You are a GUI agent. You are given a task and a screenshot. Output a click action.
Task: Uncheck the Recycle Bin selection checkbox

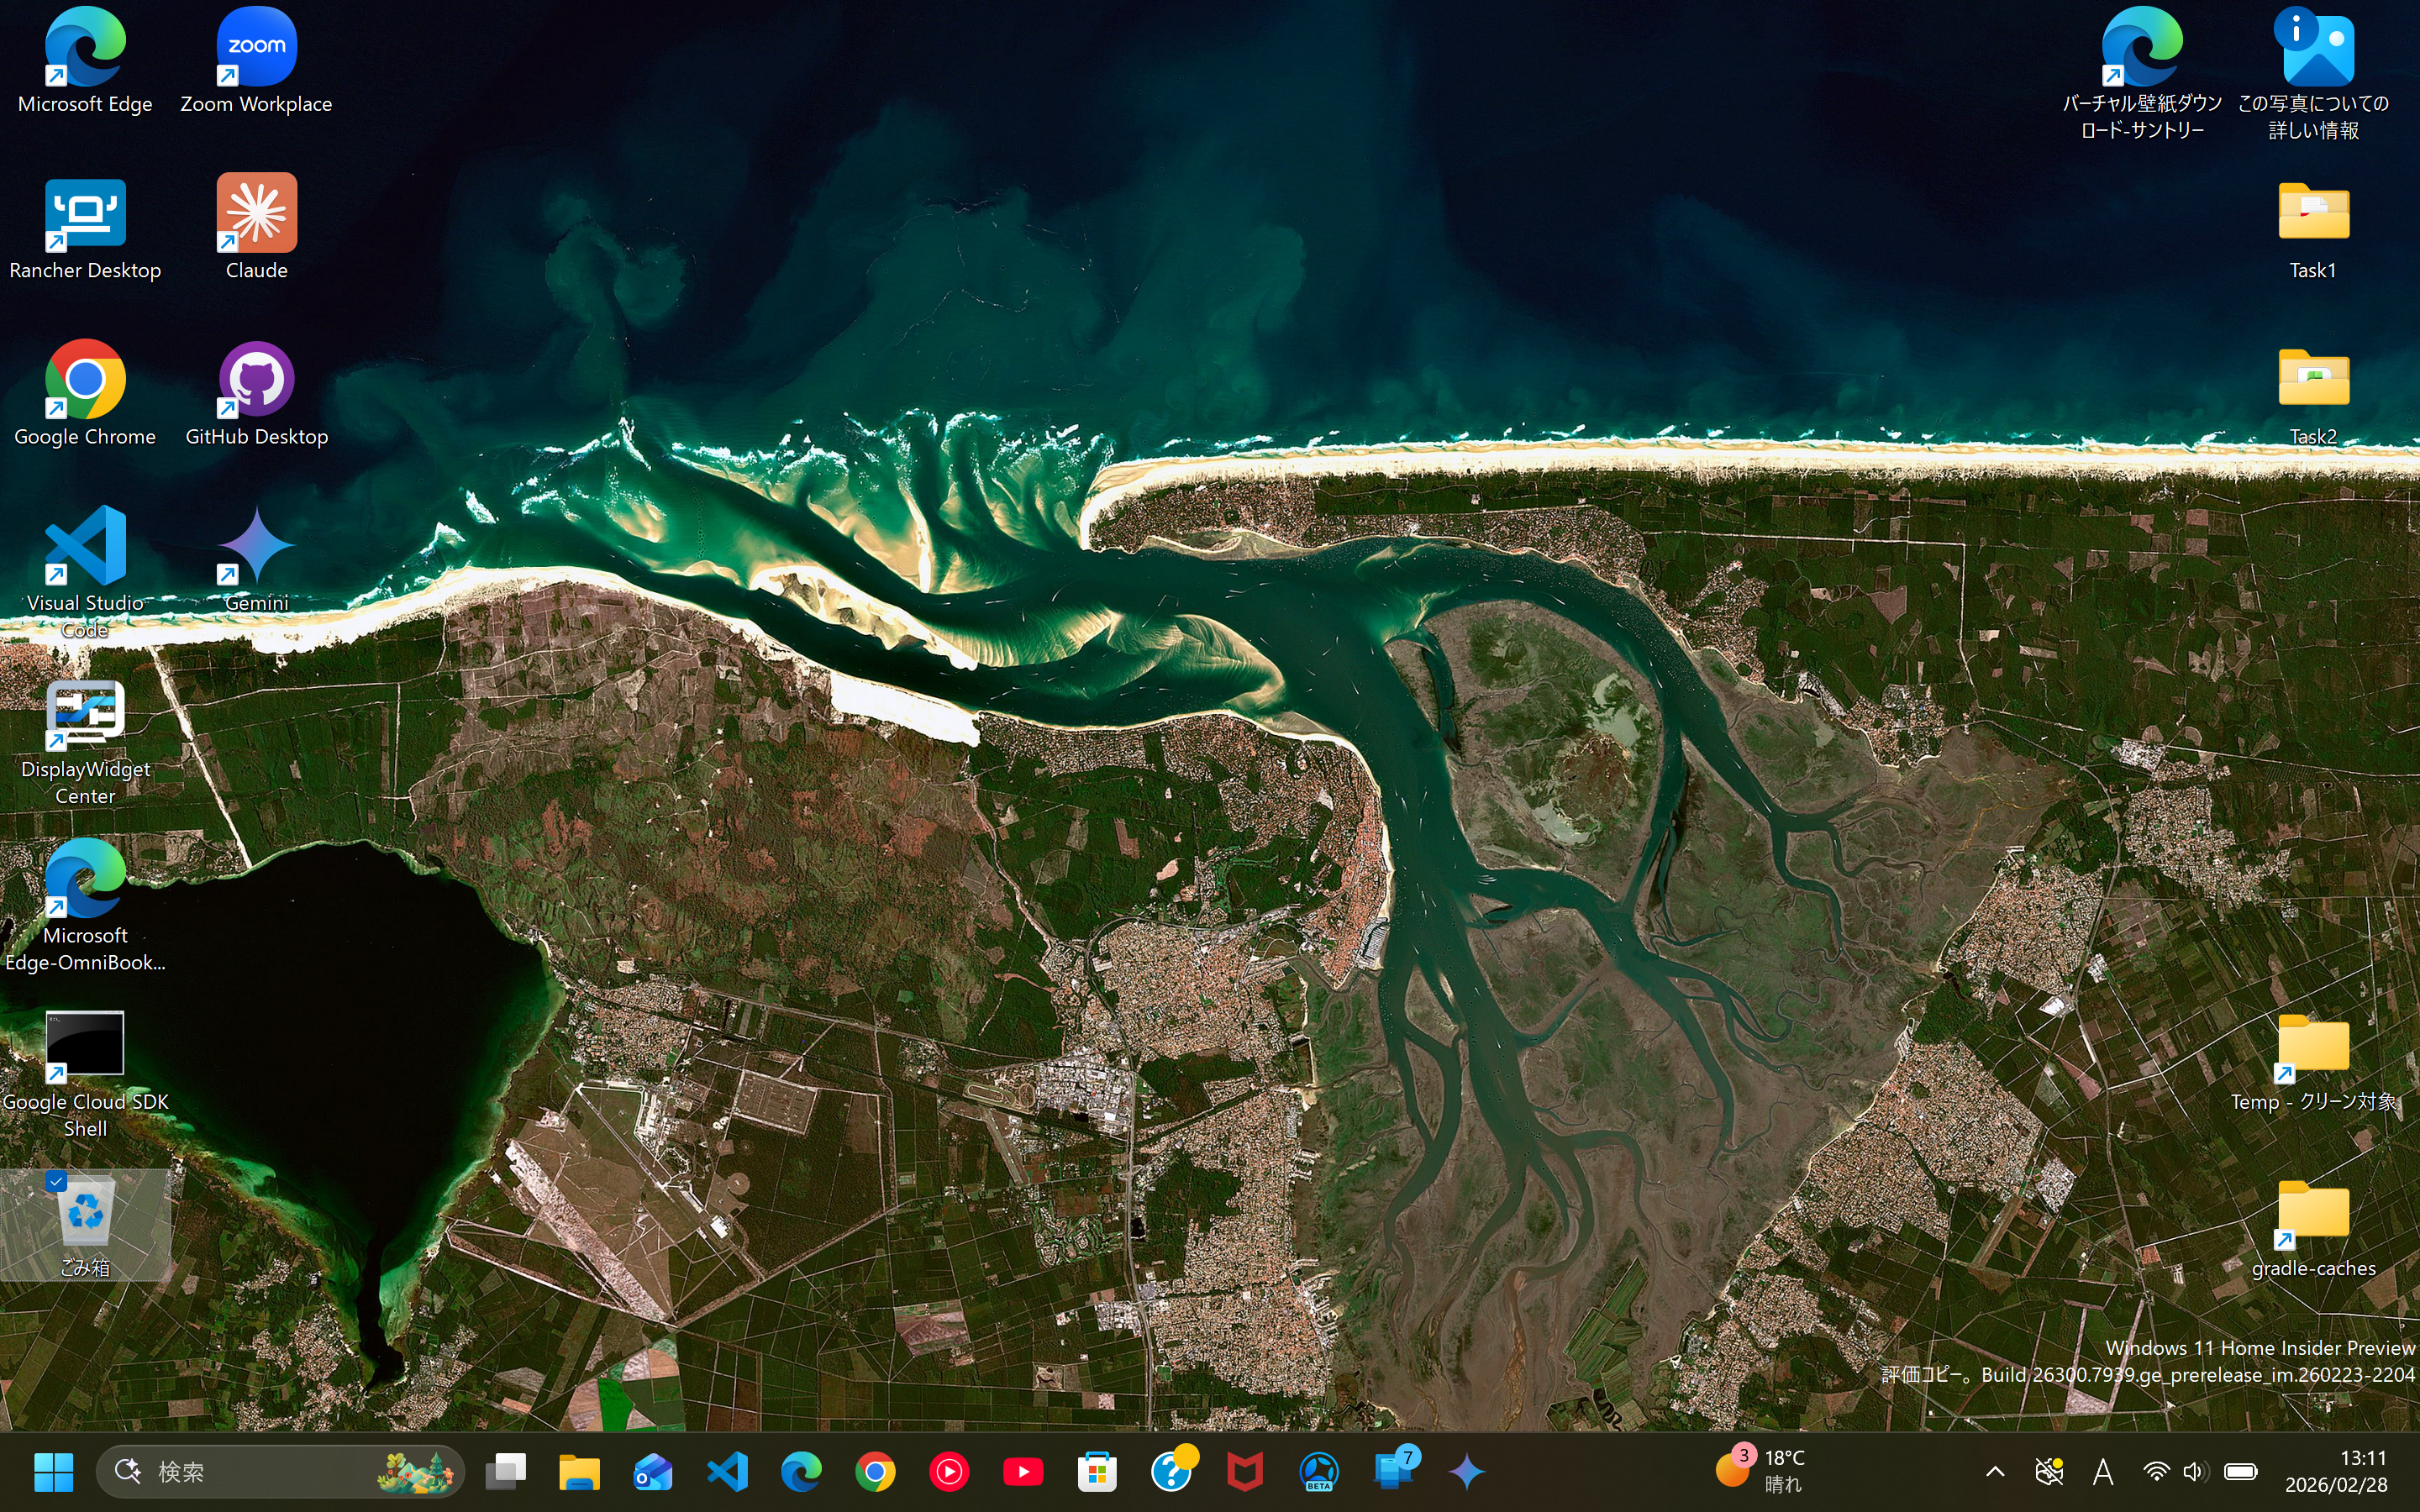56,1182
